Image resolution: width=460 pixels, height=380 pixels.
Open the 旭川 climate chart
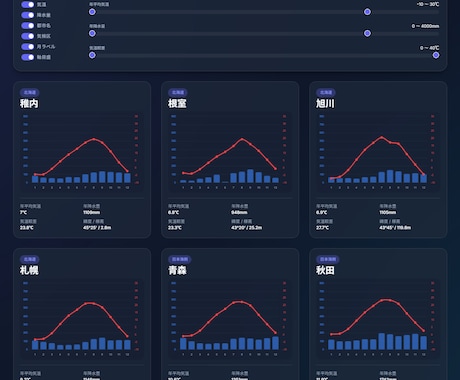tap(378, 152)
